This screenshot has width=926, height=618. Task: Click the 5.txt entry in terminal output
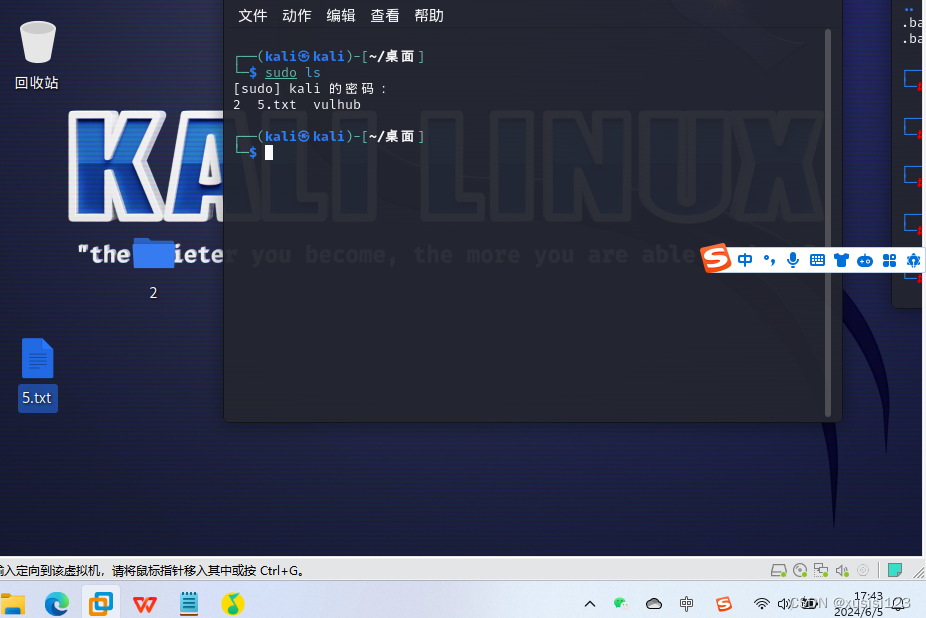point(276,105)
